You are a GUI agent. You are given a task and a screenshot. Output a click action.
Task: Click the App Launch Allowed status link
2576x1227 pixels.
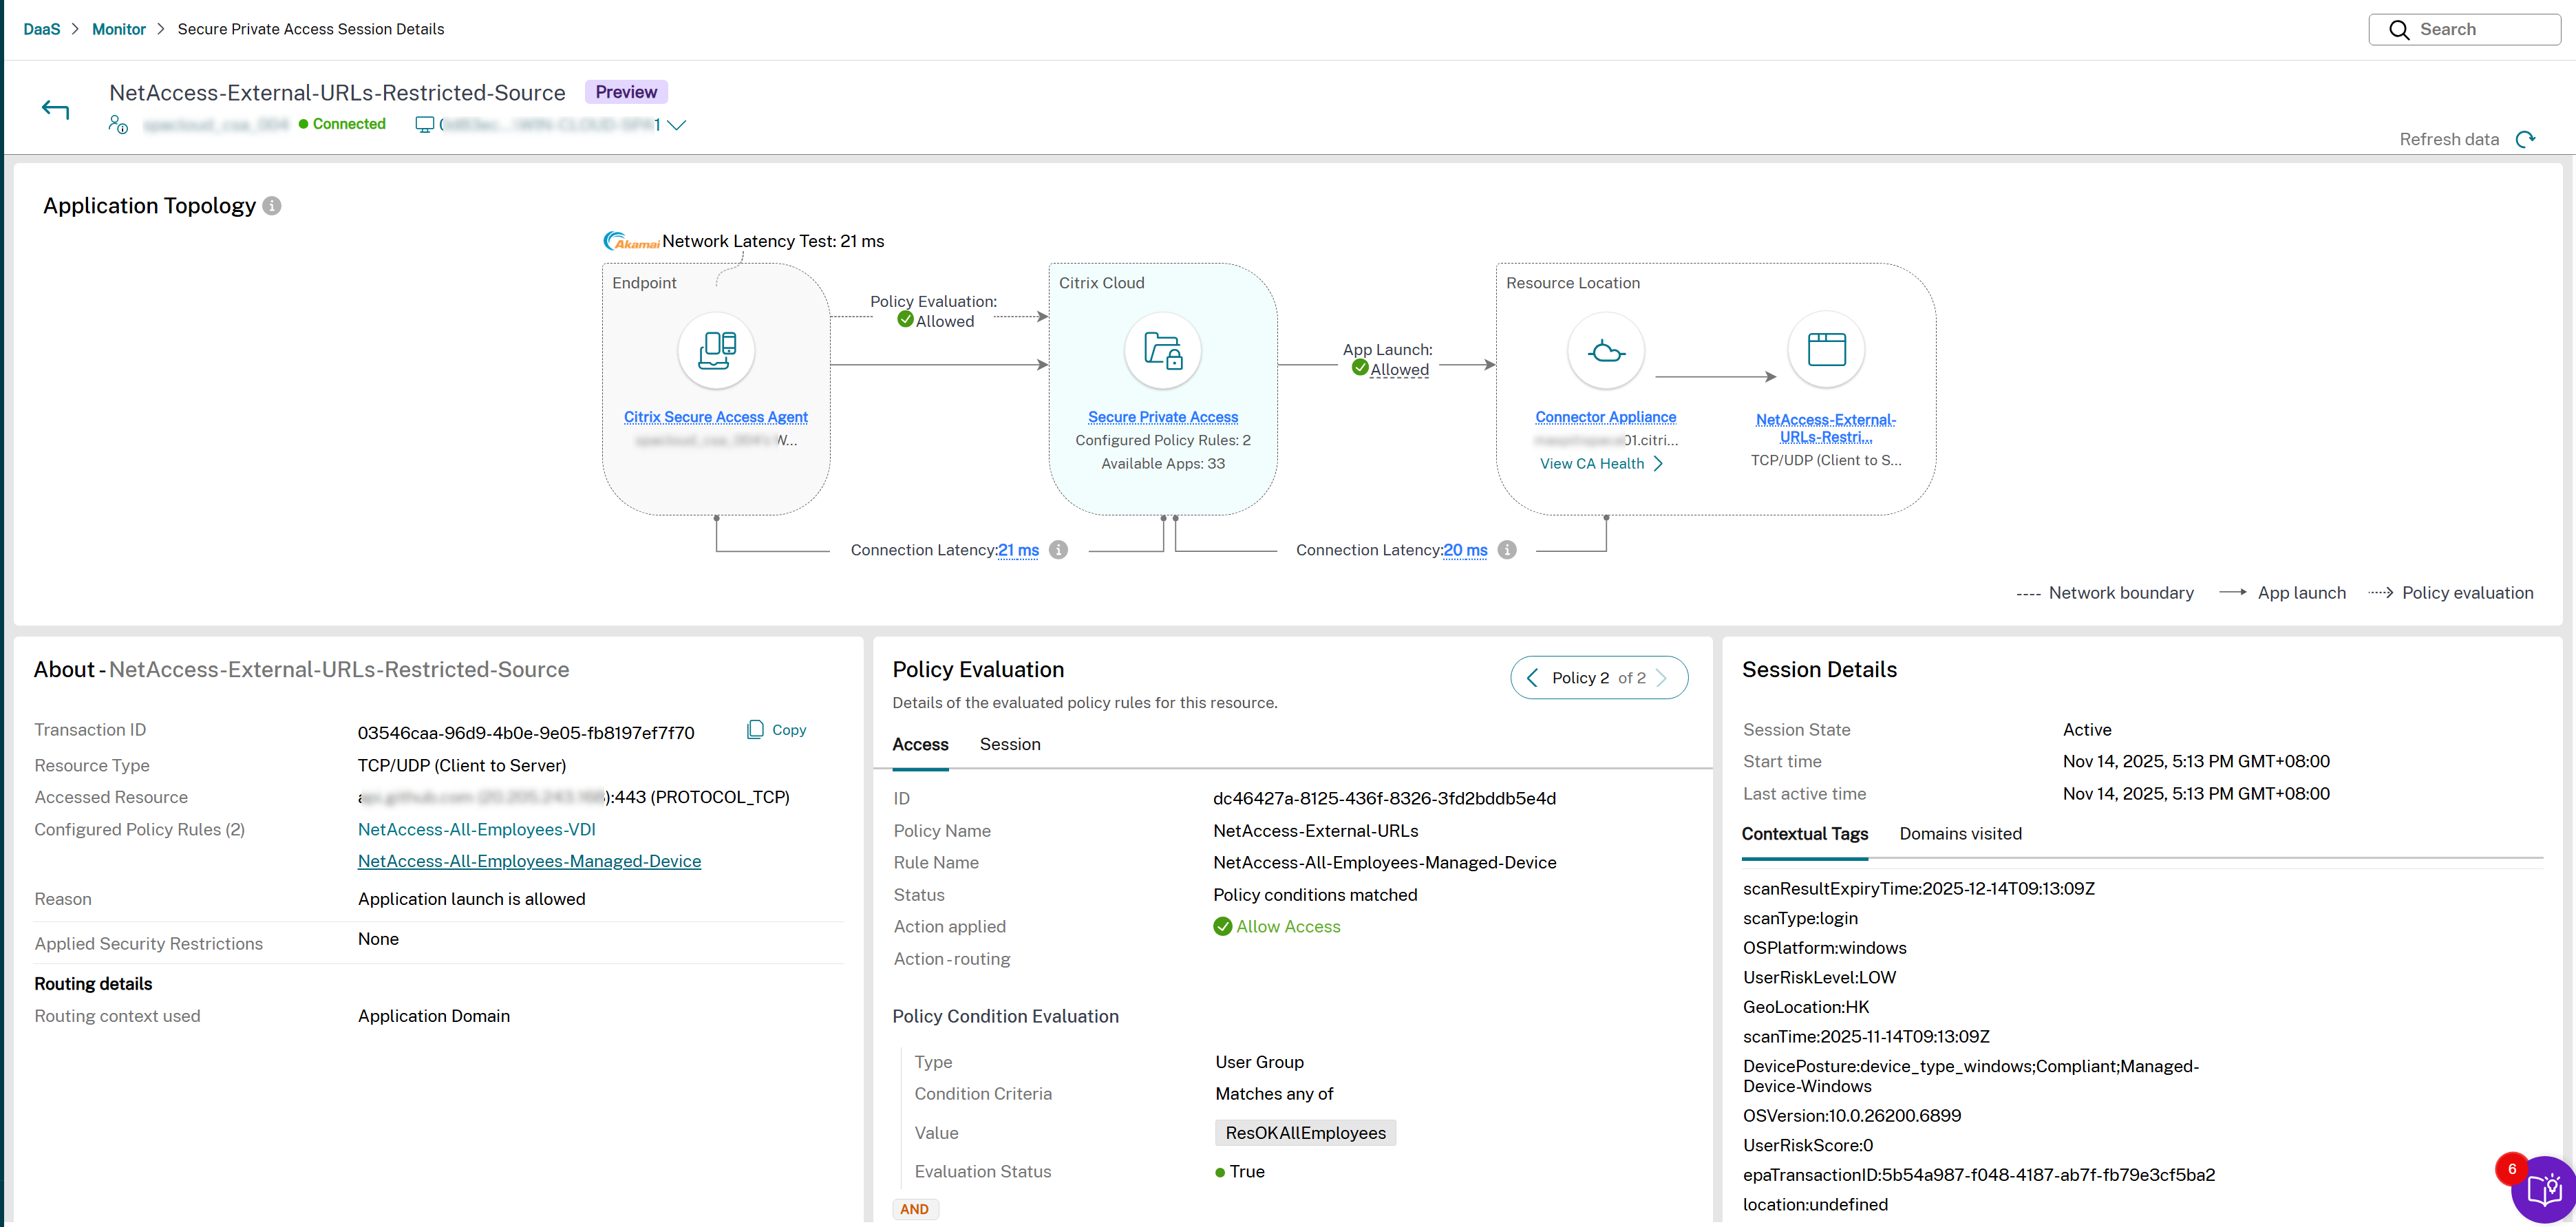coord(1400,370)
